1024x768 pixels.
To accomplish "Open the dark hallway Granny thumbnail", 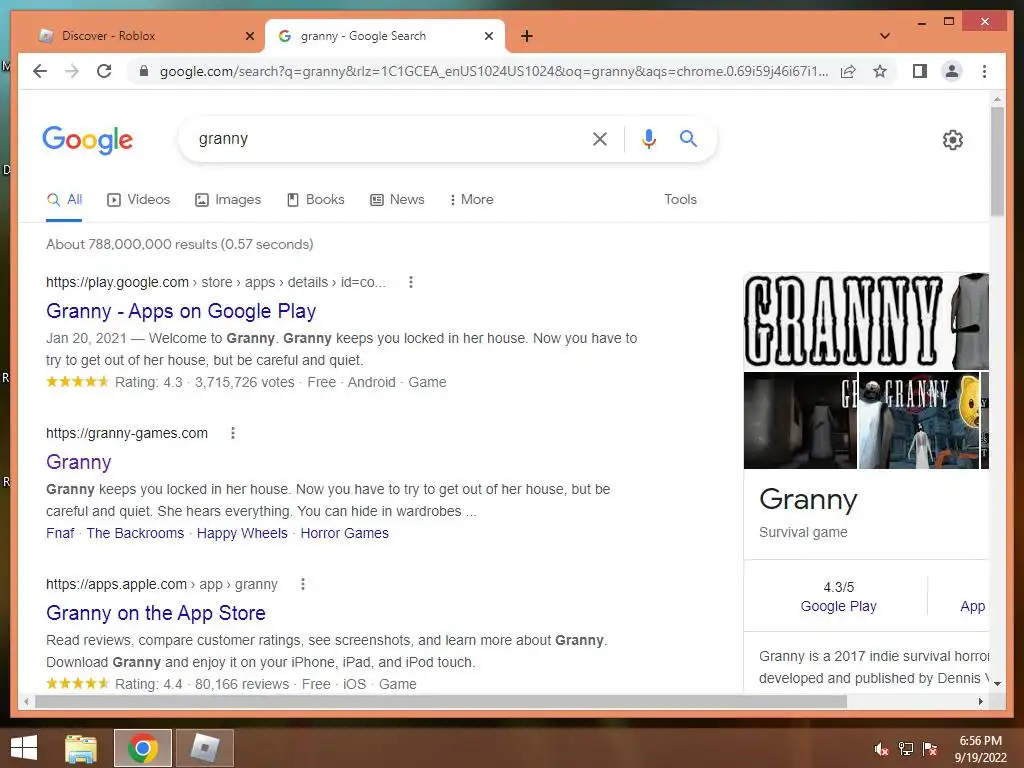I will tap(800, 421).
